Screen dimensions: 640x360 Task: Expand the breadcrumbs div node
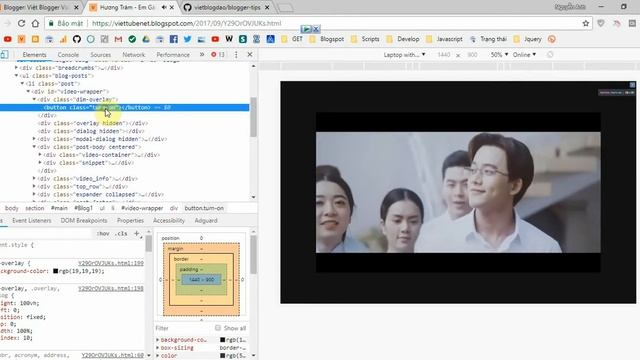16,68
